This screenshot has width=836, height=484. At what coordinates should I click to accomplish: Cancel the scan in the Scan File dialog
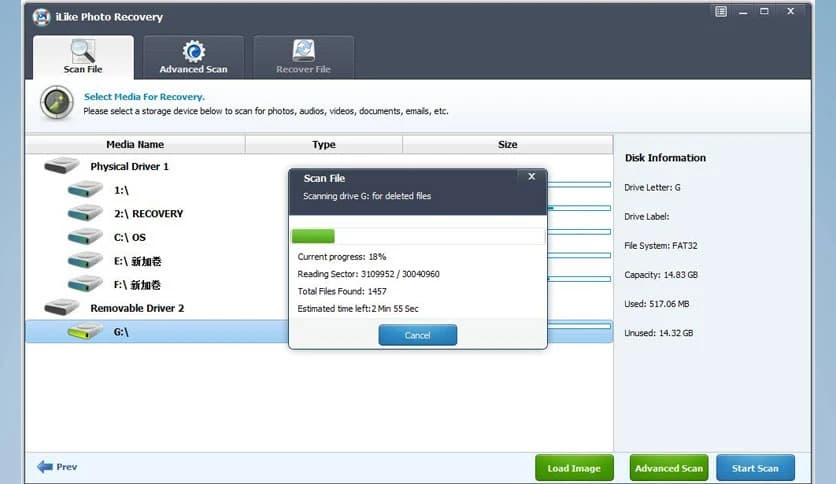click(417, 335)
